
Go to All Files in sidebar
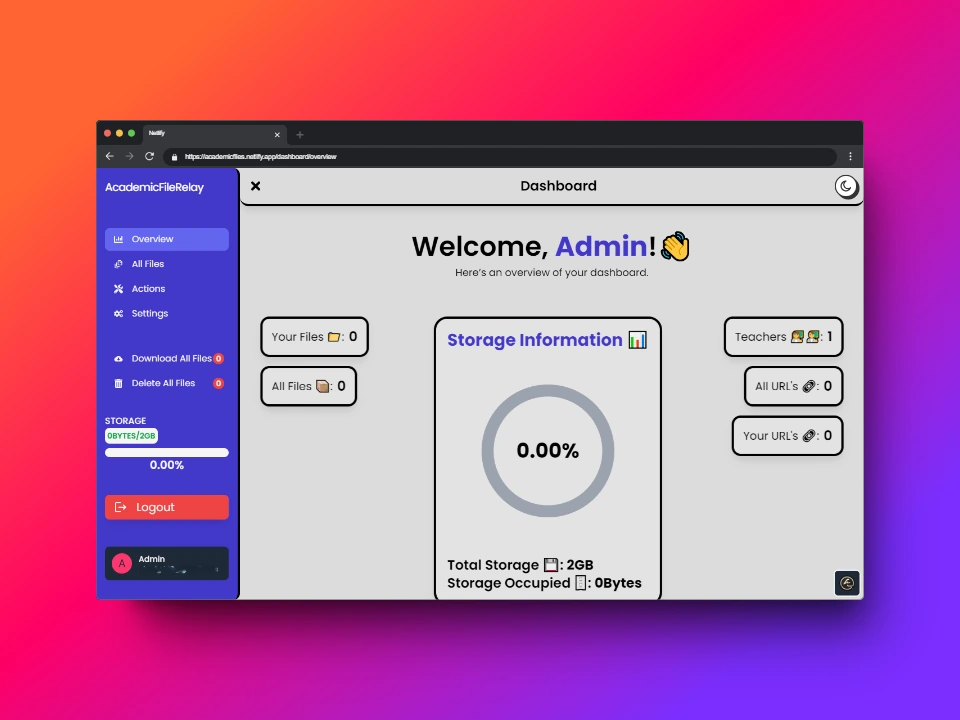click(147, 264)
